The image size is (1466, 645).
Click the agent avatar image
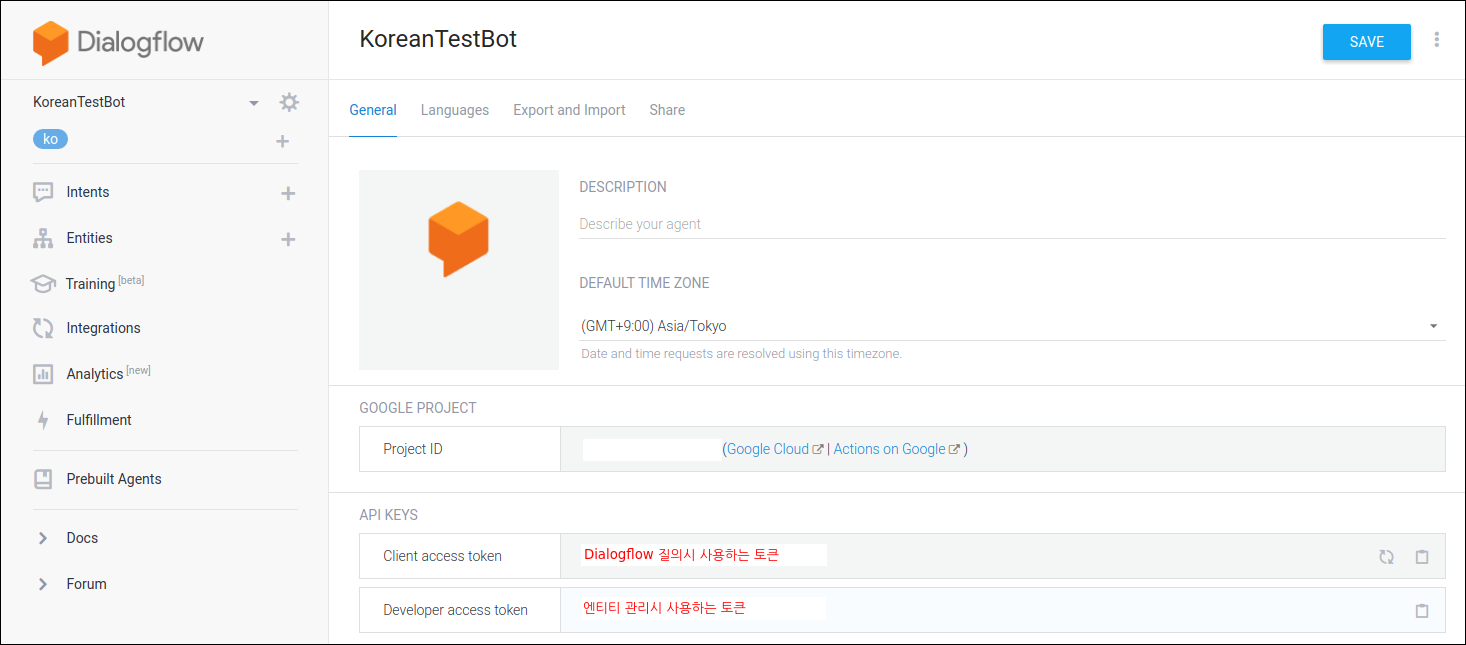459,270
